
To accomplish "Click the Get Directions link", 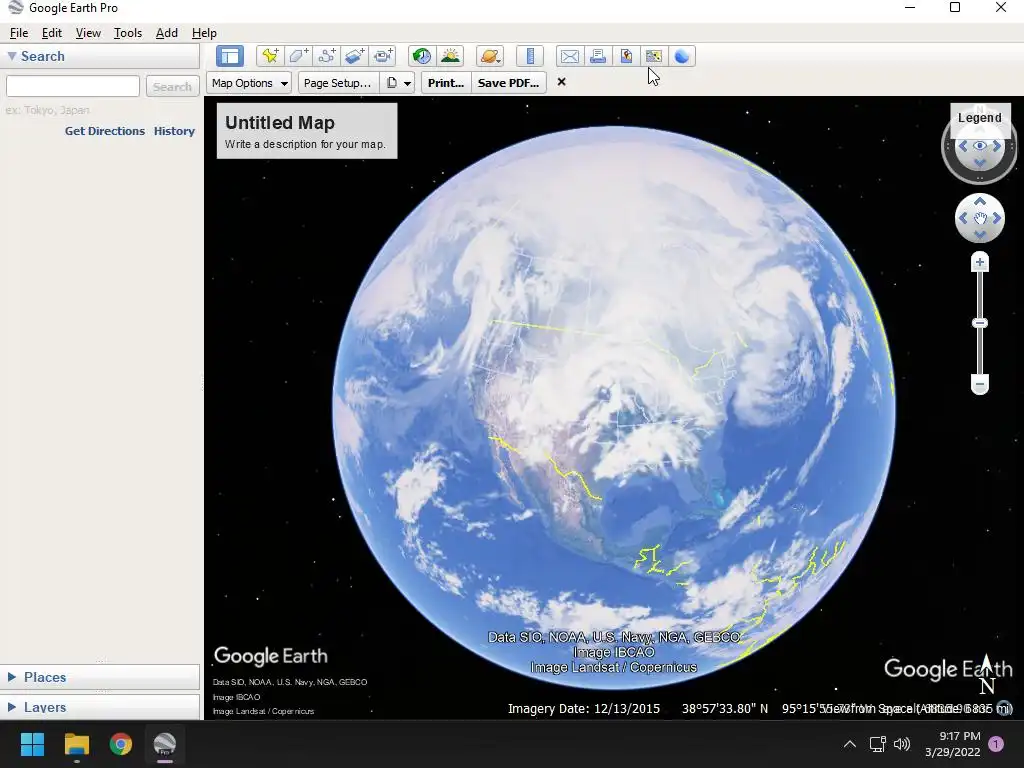I will tap(104, 131).
